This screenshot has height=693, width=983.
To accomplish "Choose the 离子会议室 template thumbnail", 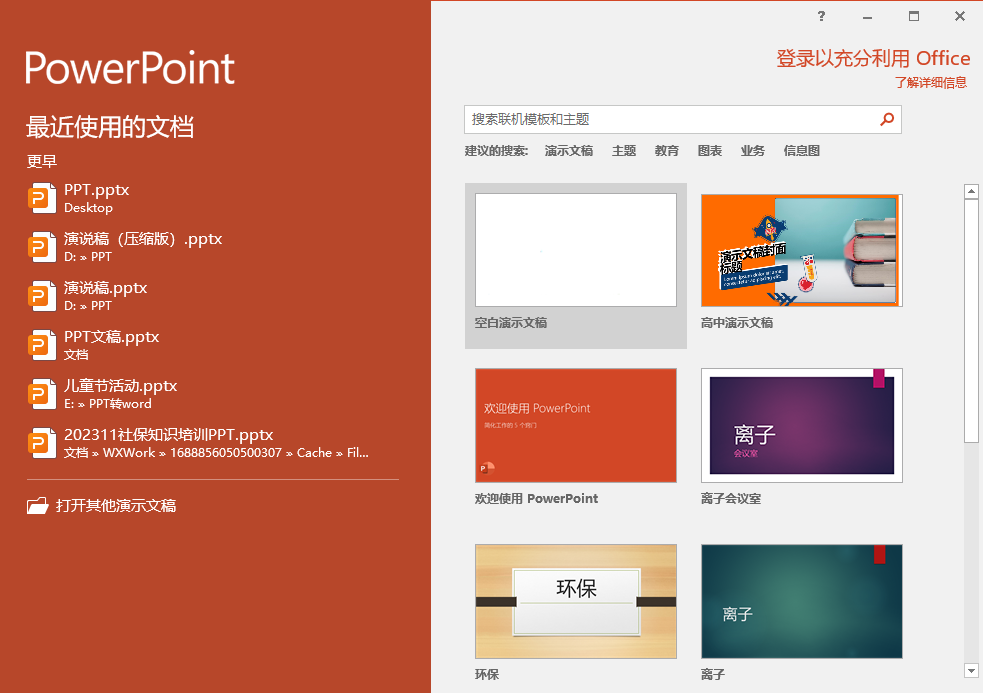I will point(802,425).
